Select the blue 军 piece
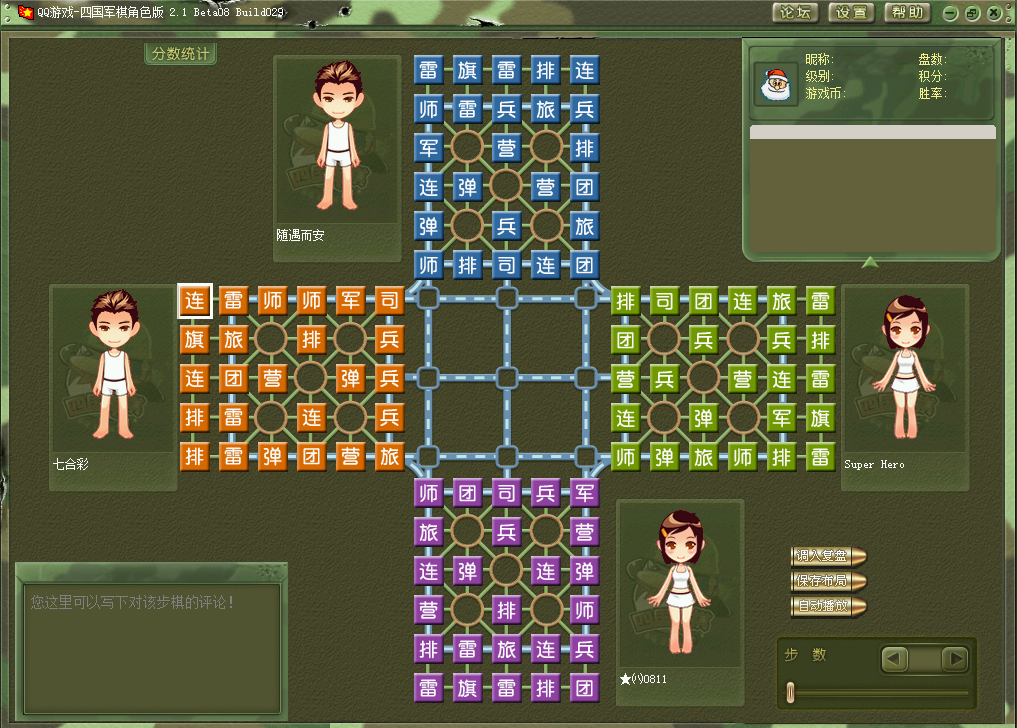 click(x=428, y=148)
